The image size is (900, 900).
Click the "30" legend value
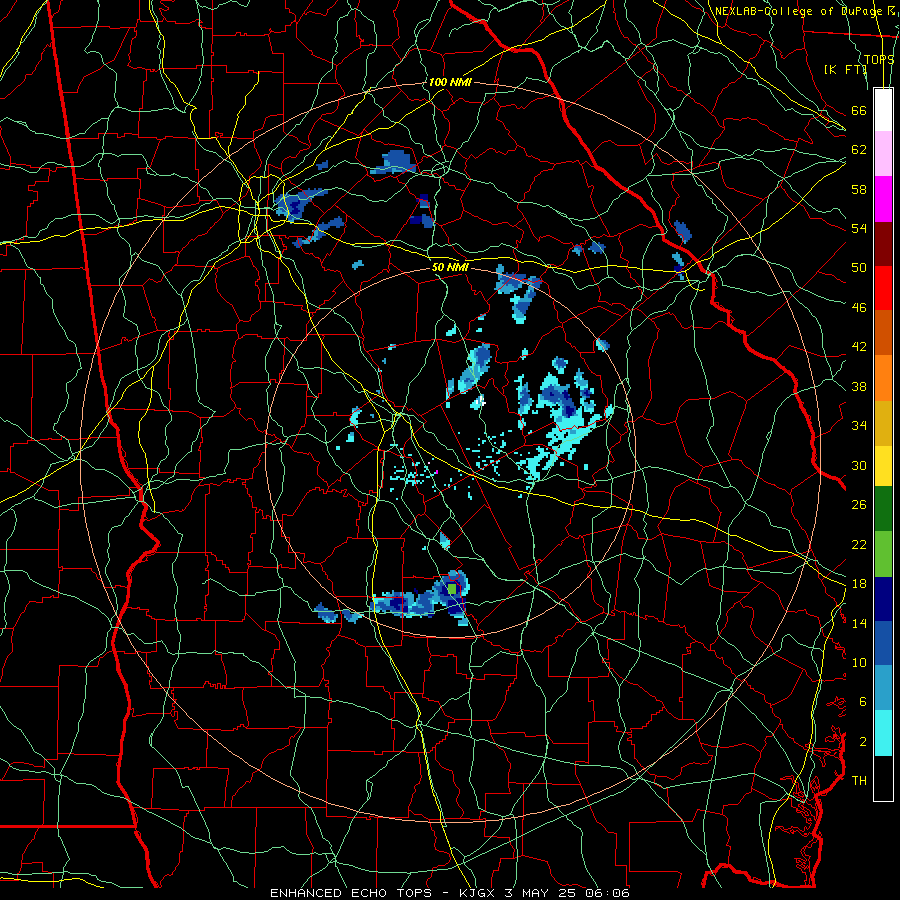[859, 465]
